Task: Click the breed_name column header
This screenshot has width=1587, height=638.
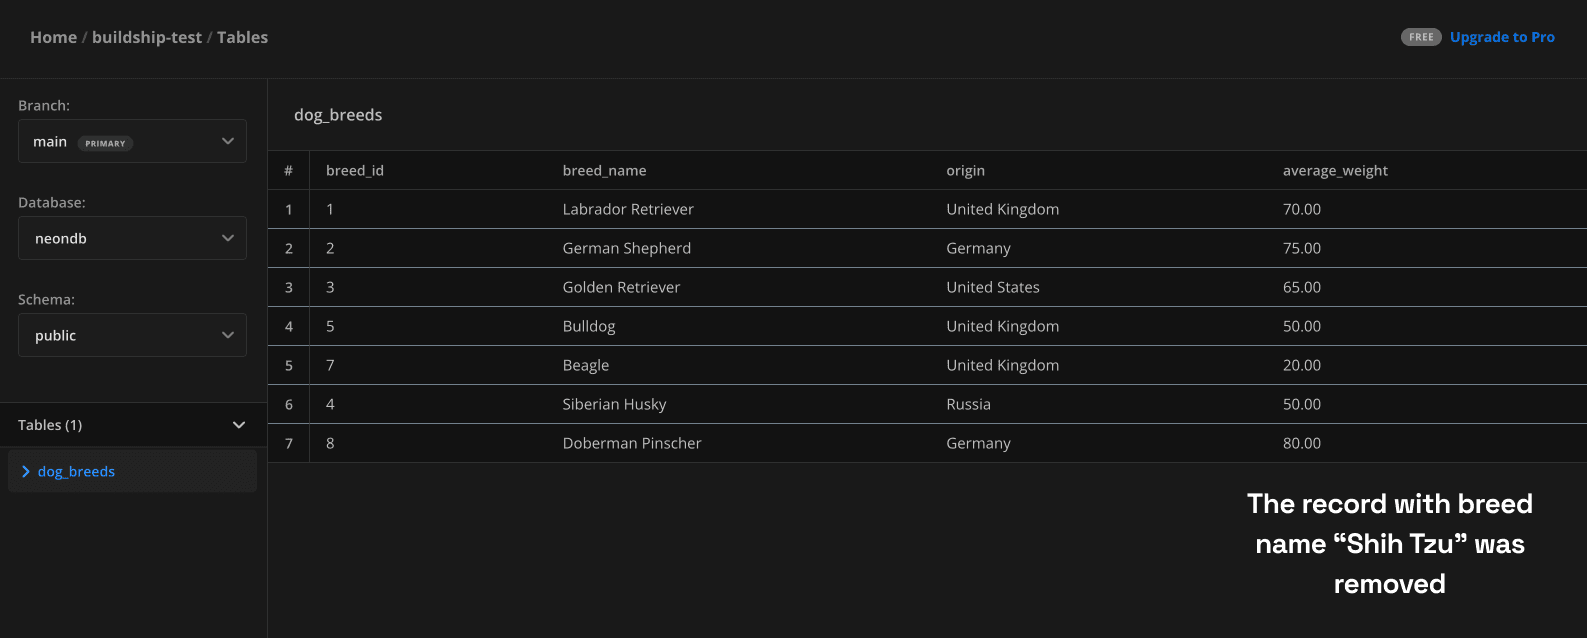Action: coord(604,171)
